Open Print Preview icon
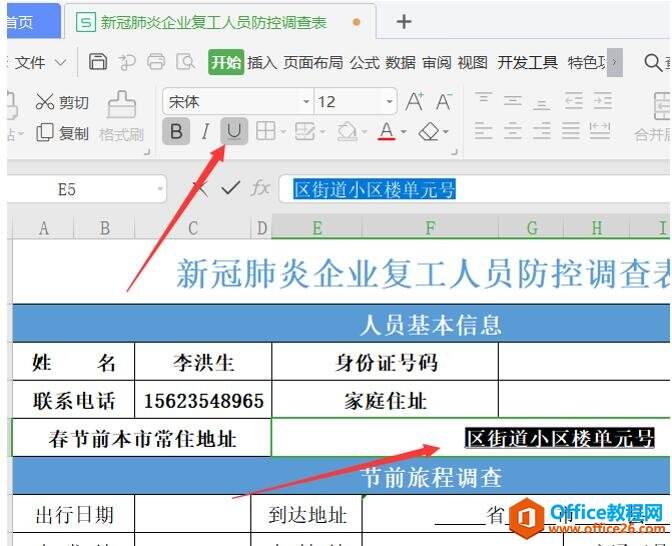The height and width of the screenshot is (546, 672). pos(186,62)
